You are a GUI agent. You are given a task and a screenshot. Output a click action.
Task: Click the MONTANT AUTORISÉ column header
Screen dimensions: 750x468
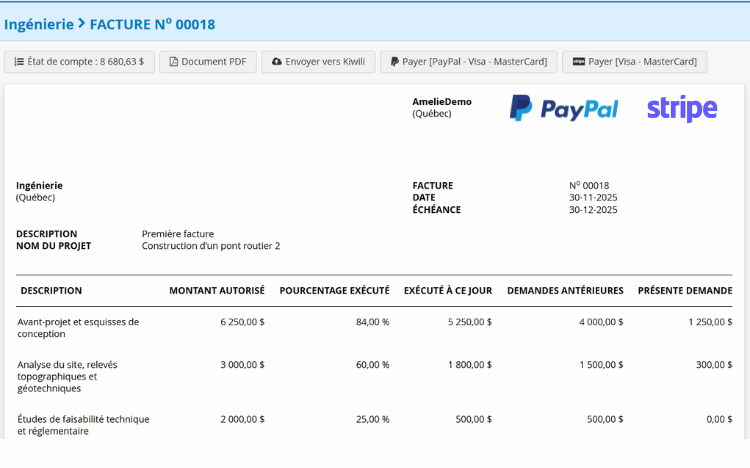[216, 291]
